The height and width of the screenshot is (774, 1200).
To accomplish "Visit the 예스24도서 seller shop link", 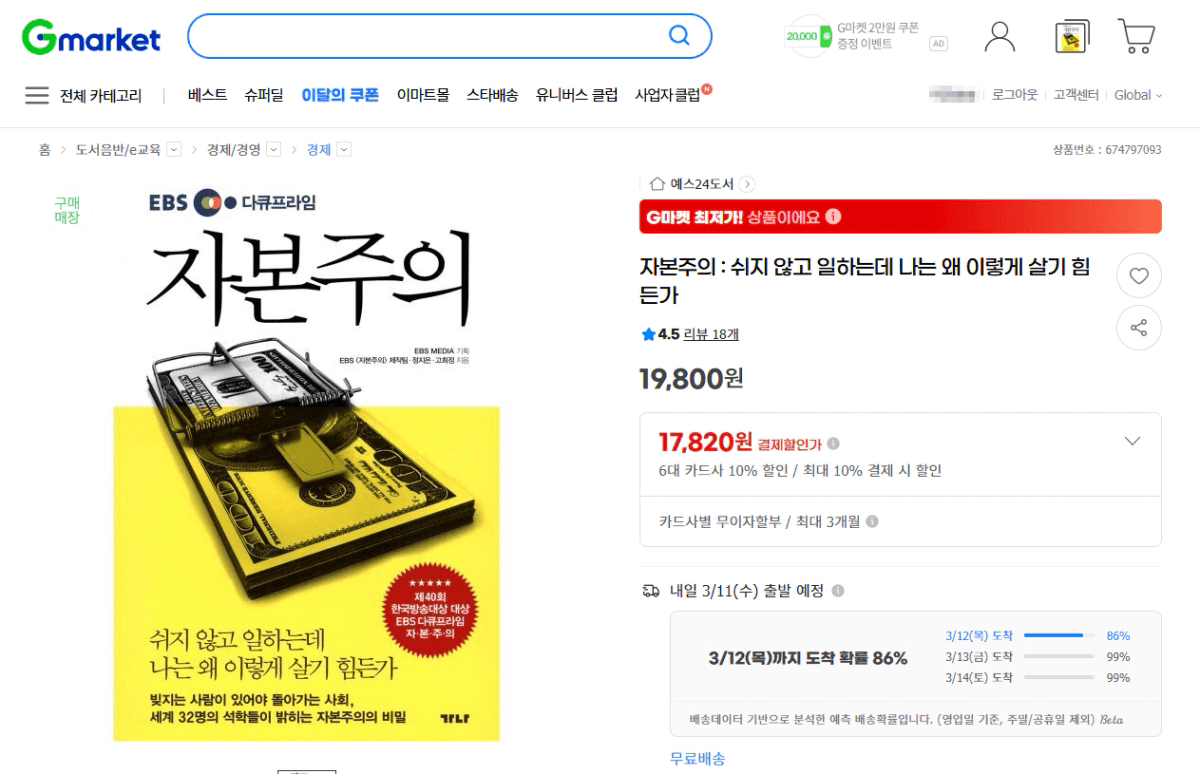I will 702,184.
